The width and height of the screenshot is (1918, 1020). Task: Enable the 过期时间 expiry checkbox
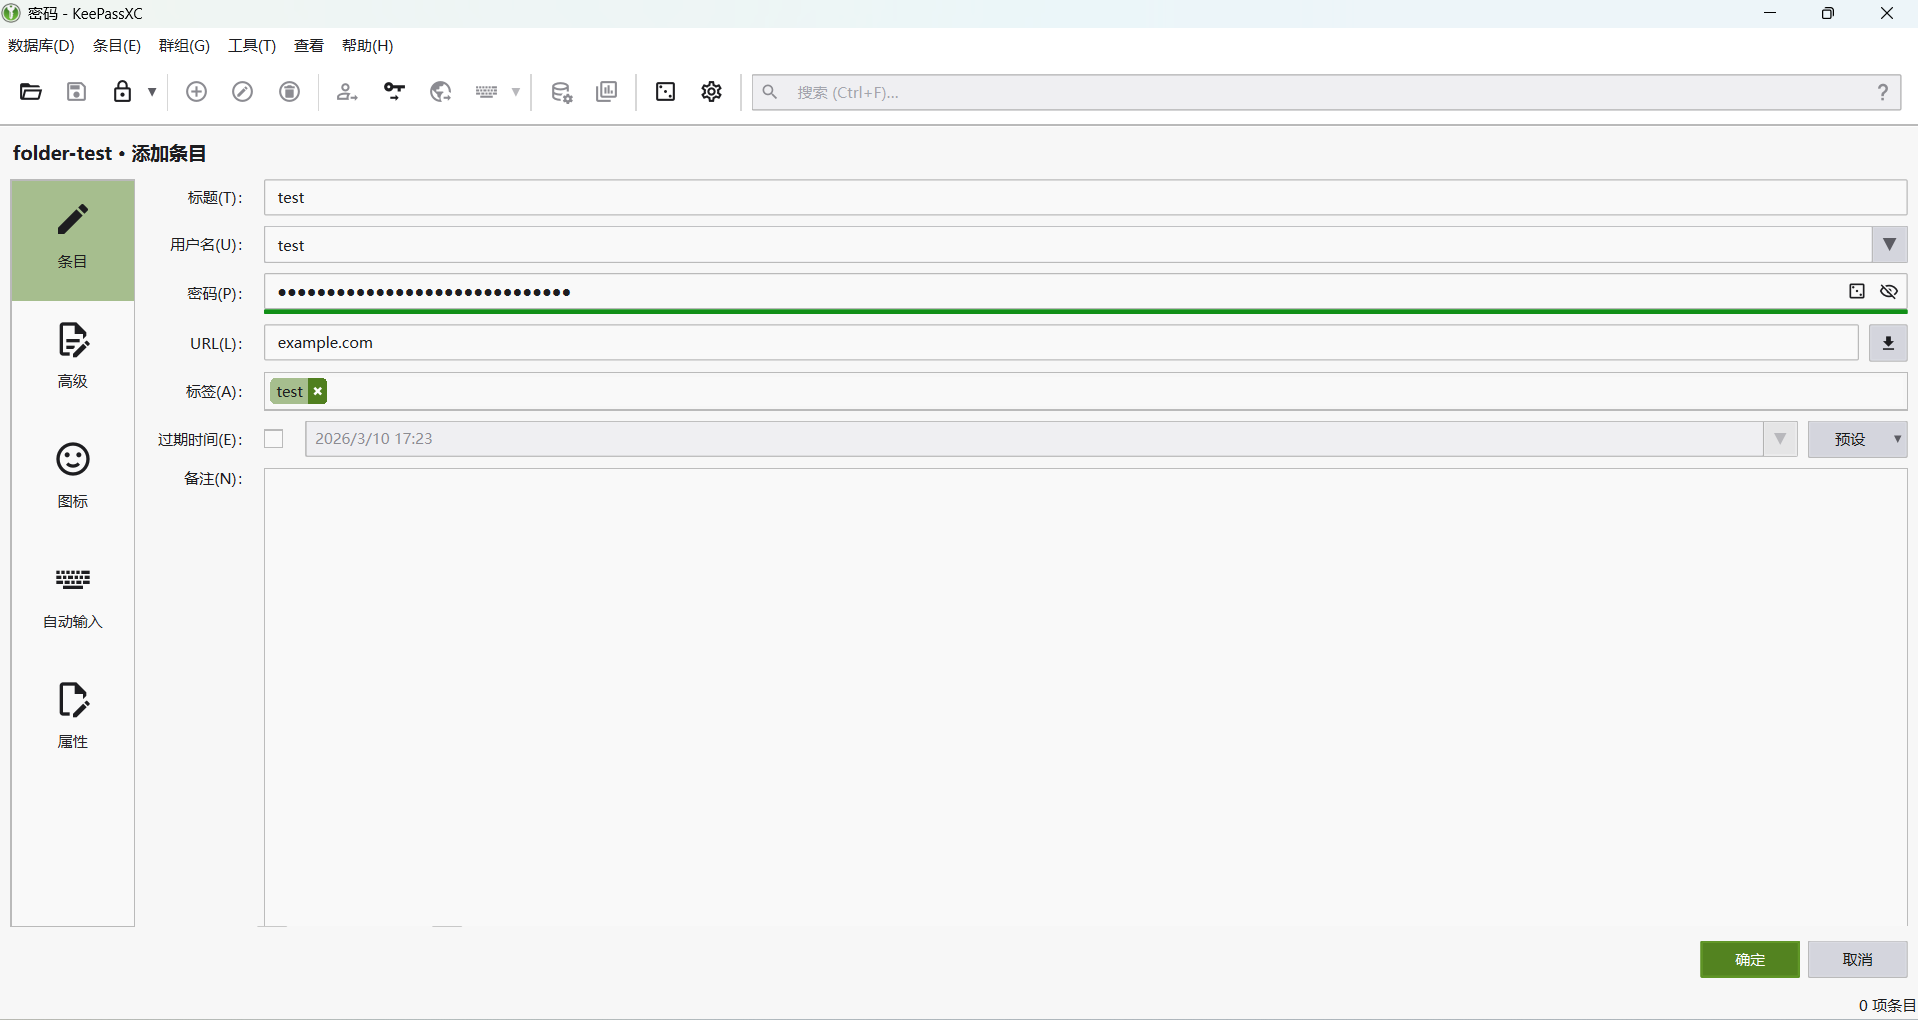coord(274,439)
